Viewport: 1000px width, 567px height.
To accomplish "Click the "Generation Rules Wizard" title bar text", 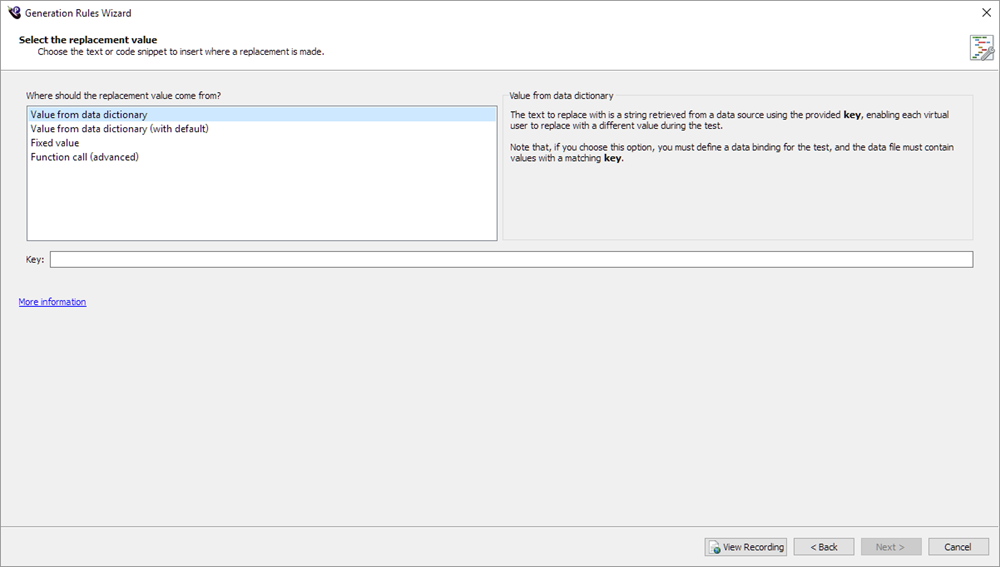I will 78,13.
